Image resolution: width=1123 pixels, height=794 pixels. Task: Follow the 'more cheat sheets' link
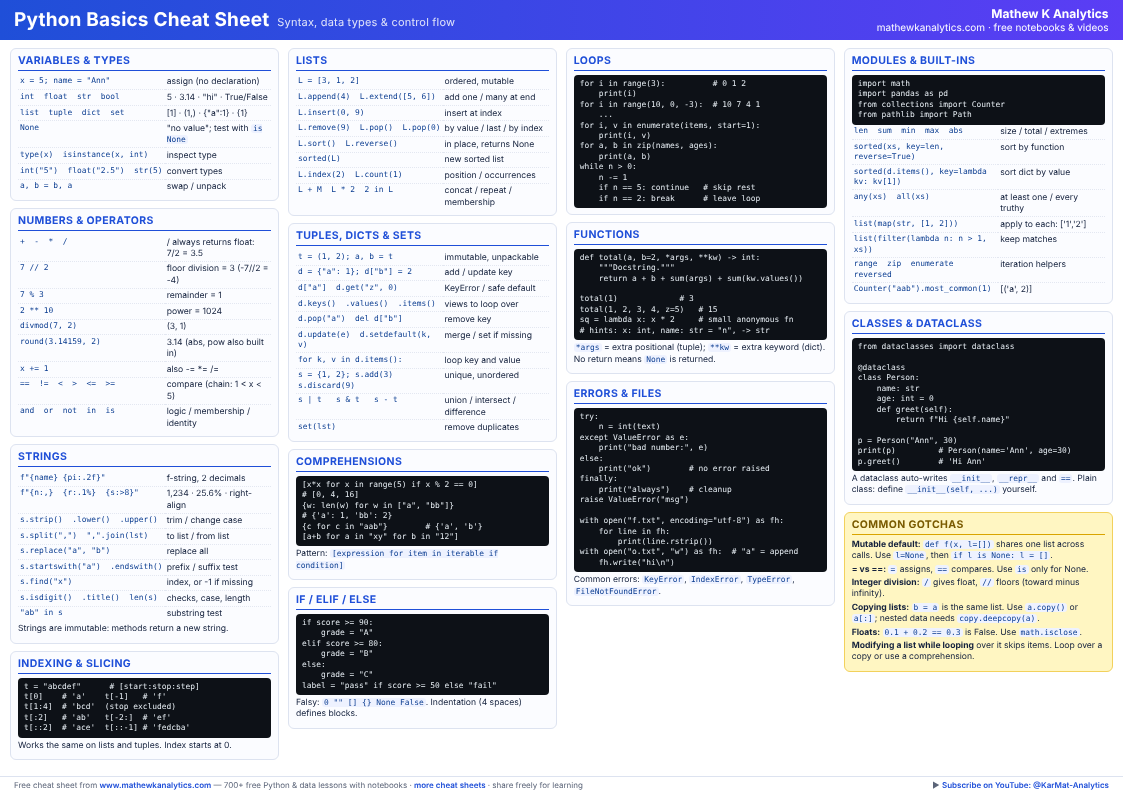pyautogui.click(x=450, y=785)
